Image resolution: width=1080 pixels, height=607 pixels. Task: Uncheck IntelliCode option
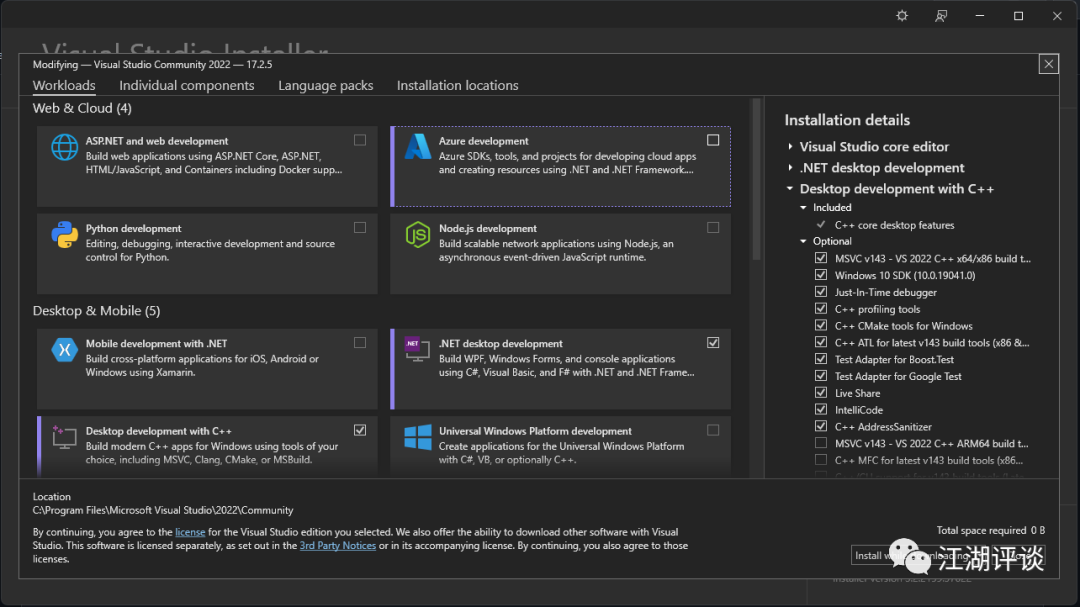pyautogui.click(x=820, y=409)
